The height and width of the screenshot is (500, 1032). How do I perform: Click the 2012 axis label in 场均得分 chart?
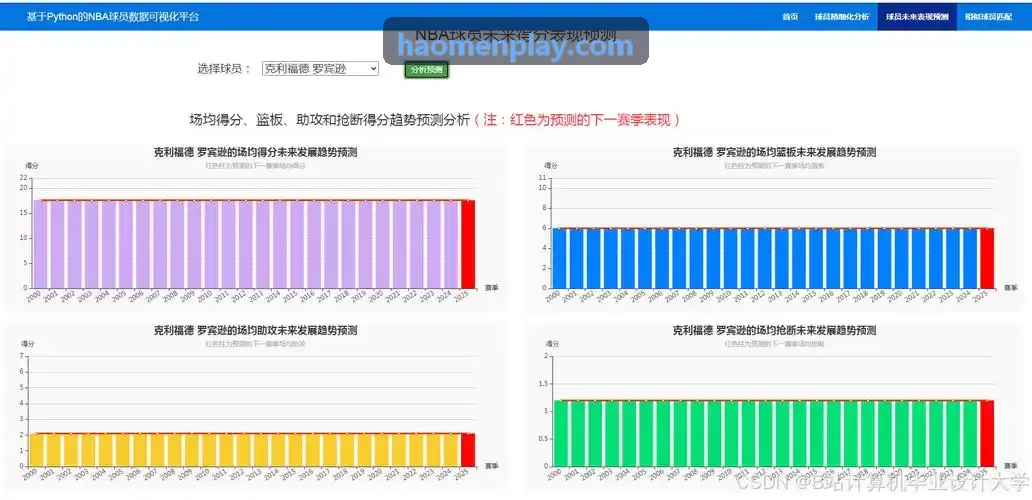238,296
